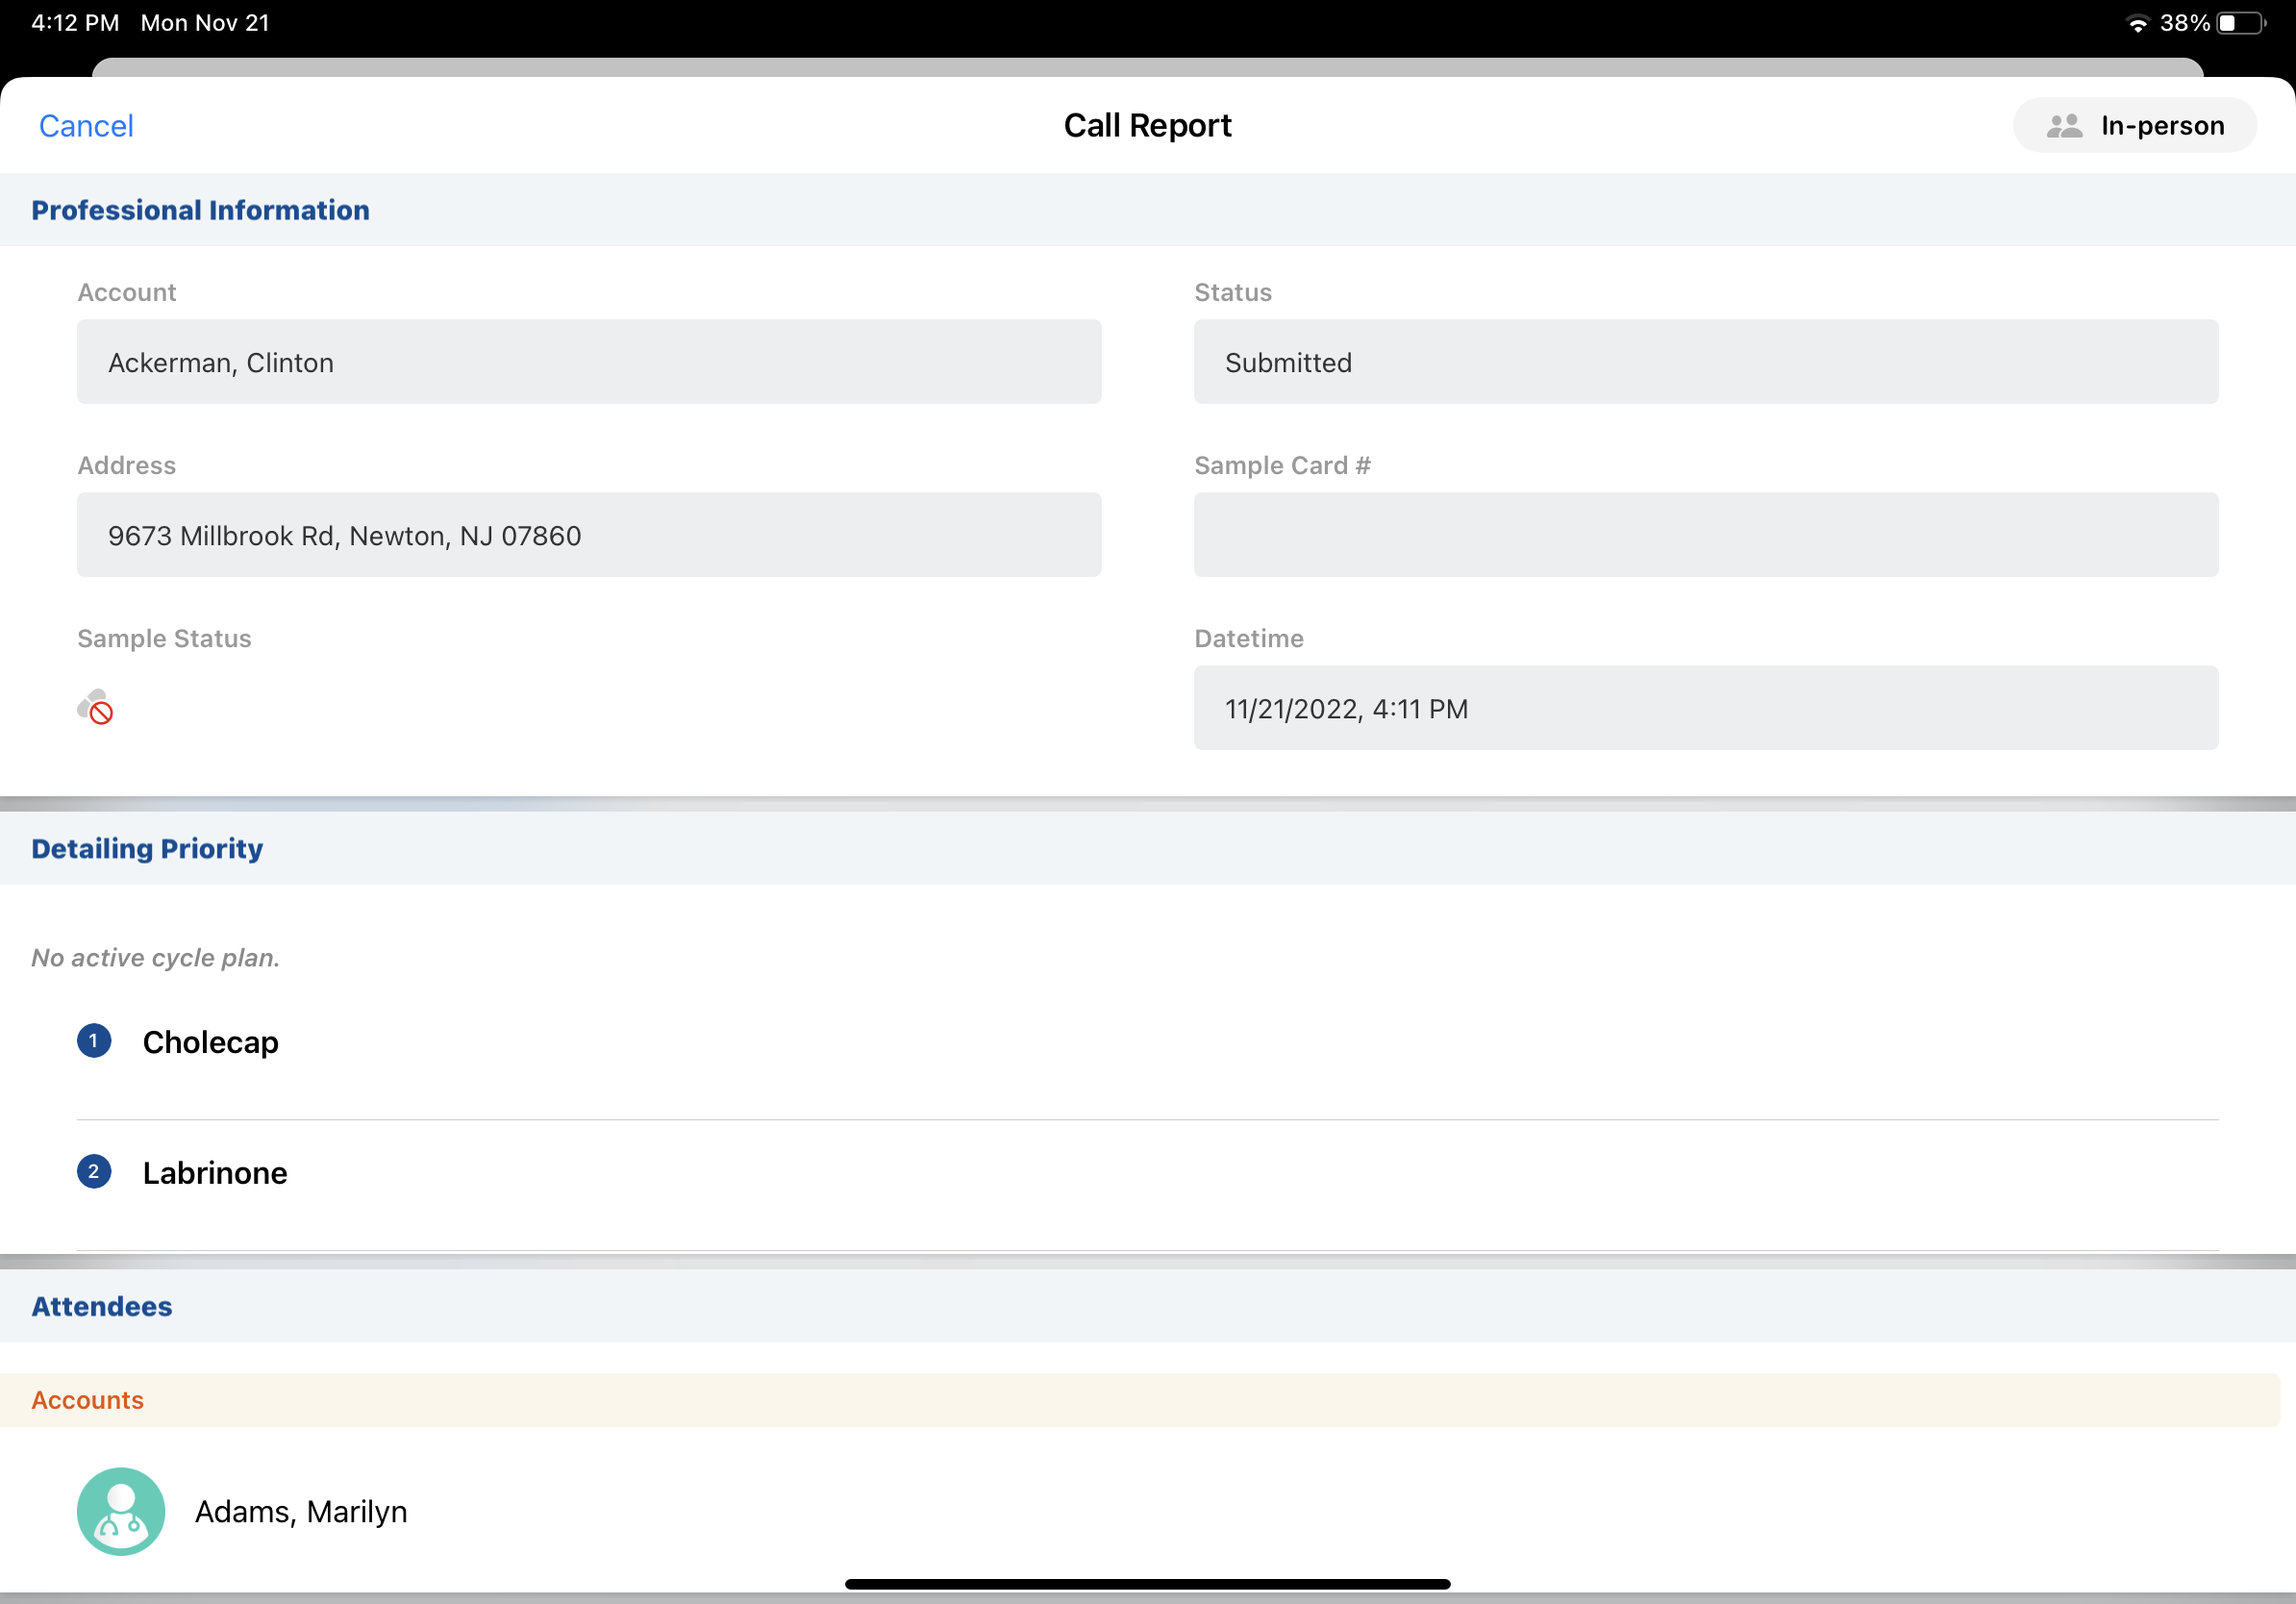Tap the Wi-Fi status icon
Viewport: 2296px width, 1604px height.
click(x=2137, y=23)
